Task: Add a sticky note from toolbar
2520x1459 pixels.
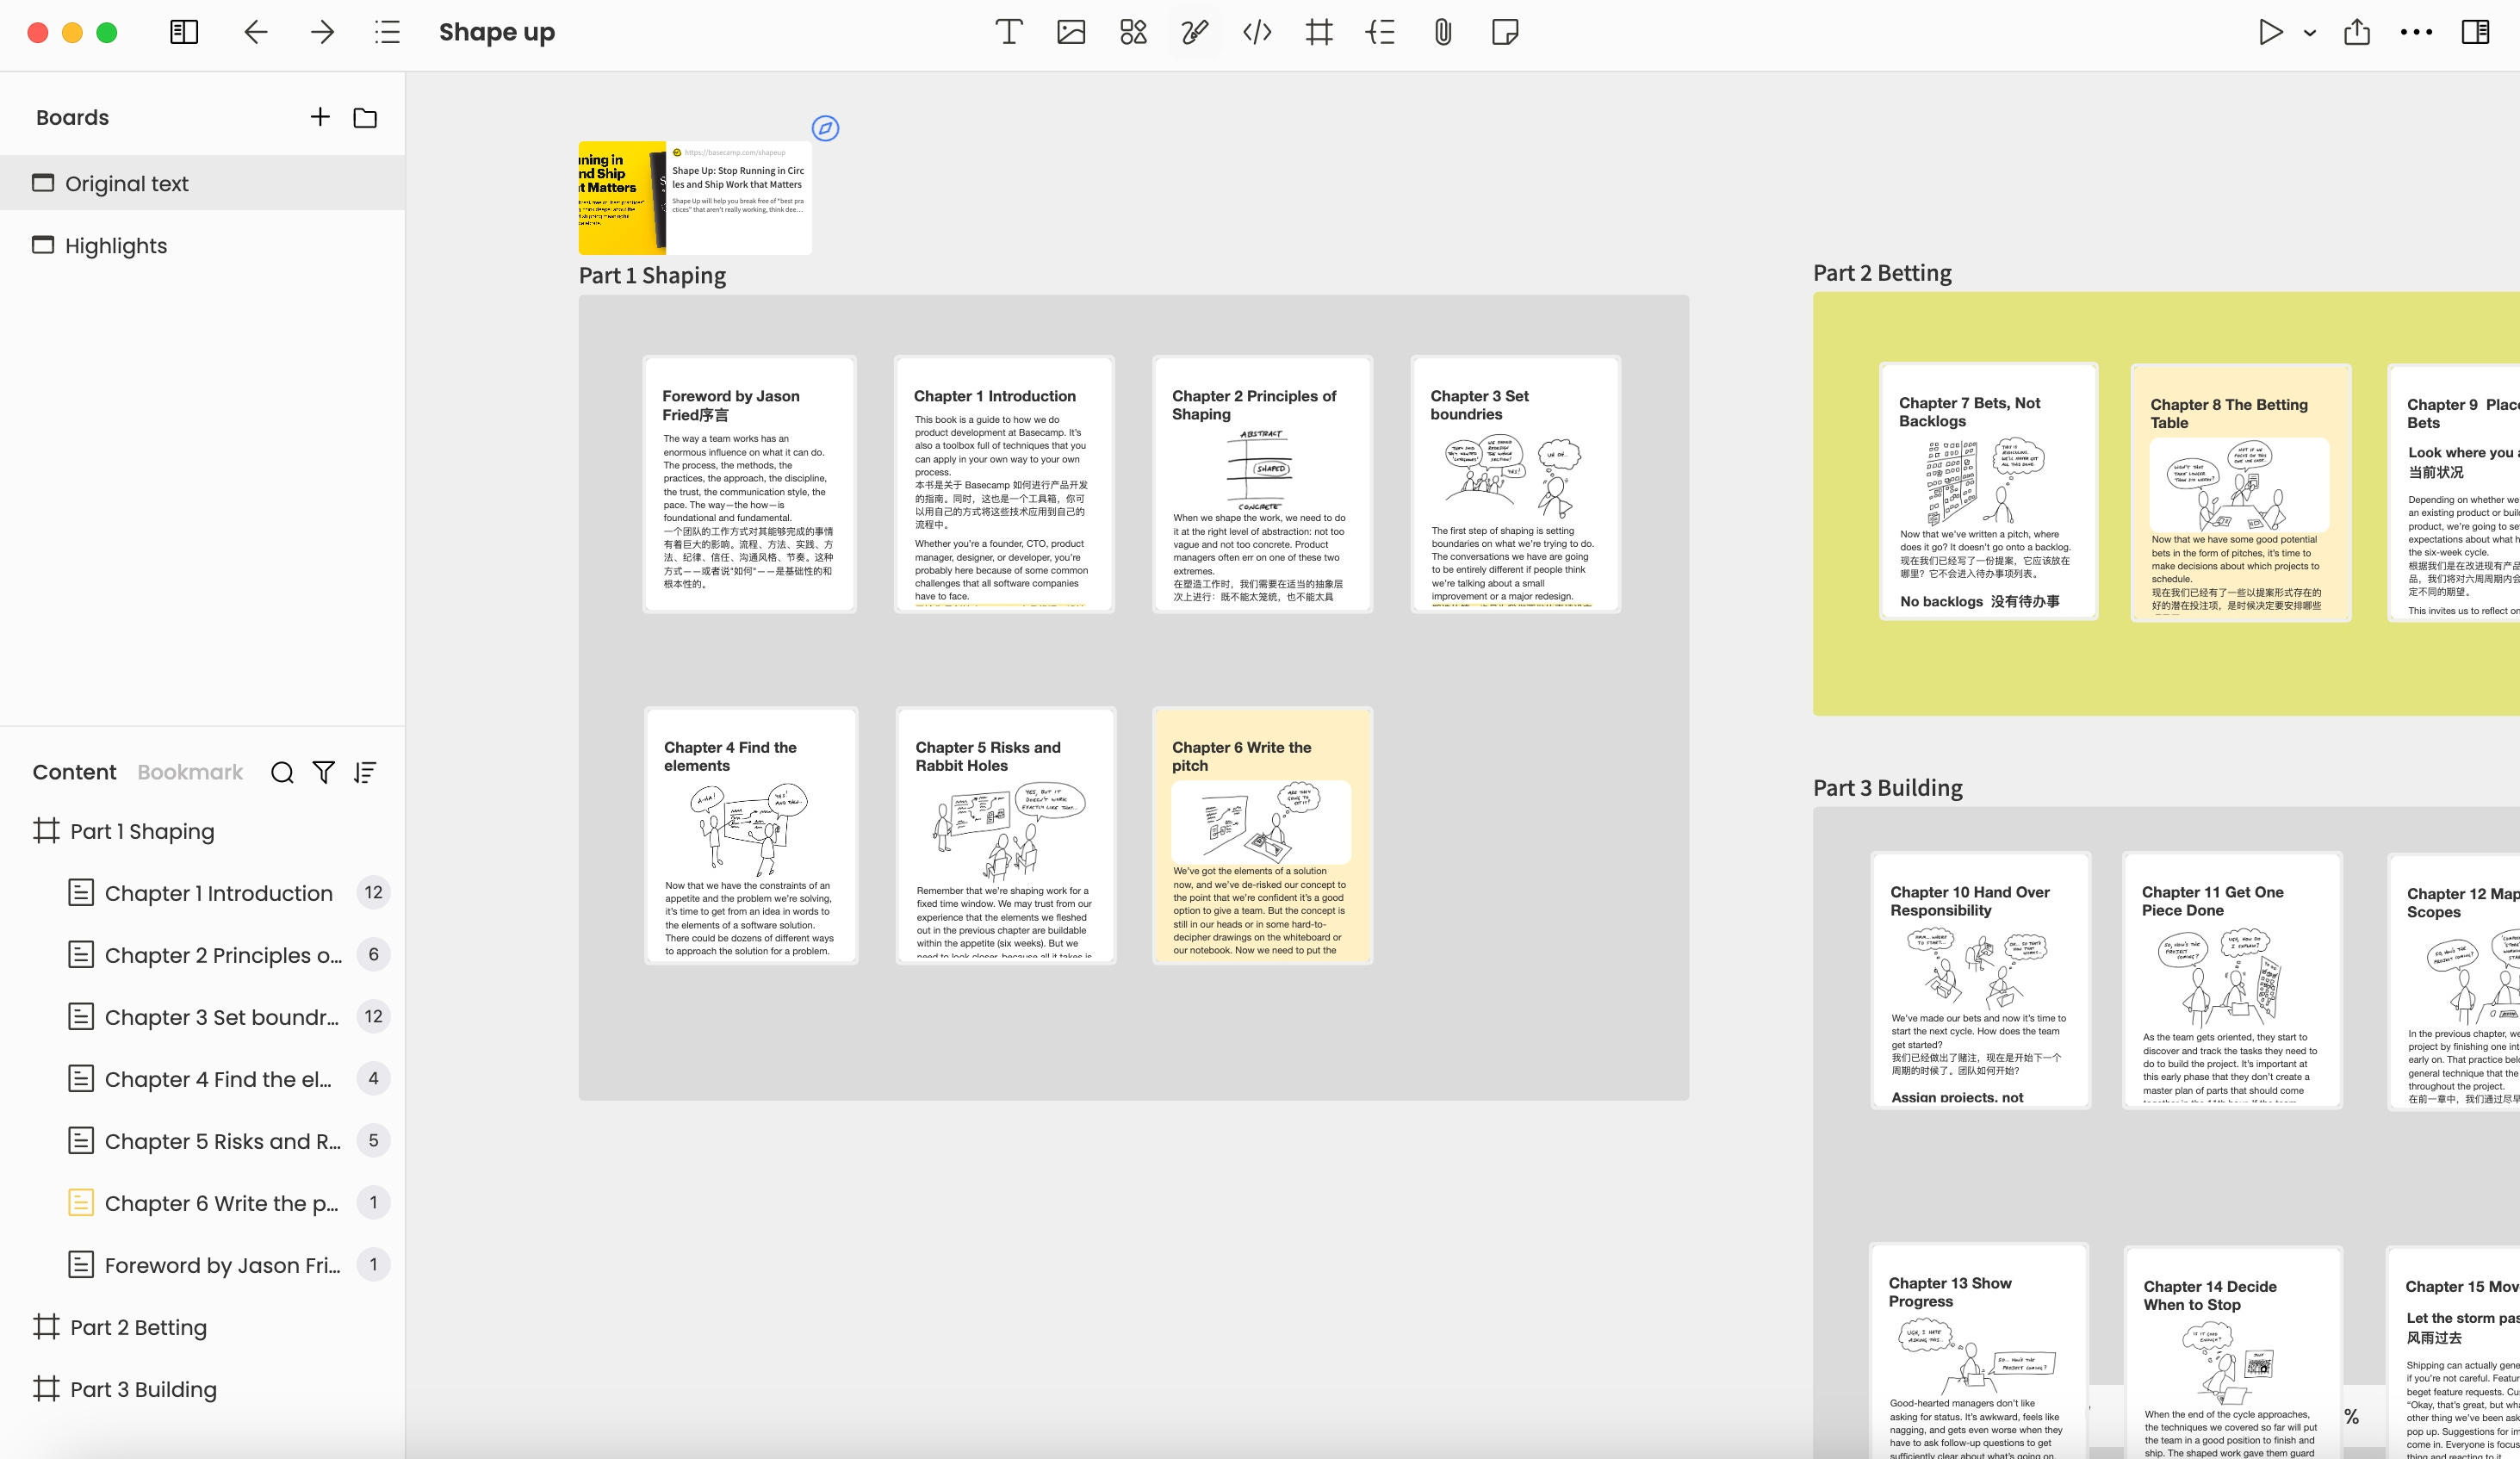Action: (1504, 32)
